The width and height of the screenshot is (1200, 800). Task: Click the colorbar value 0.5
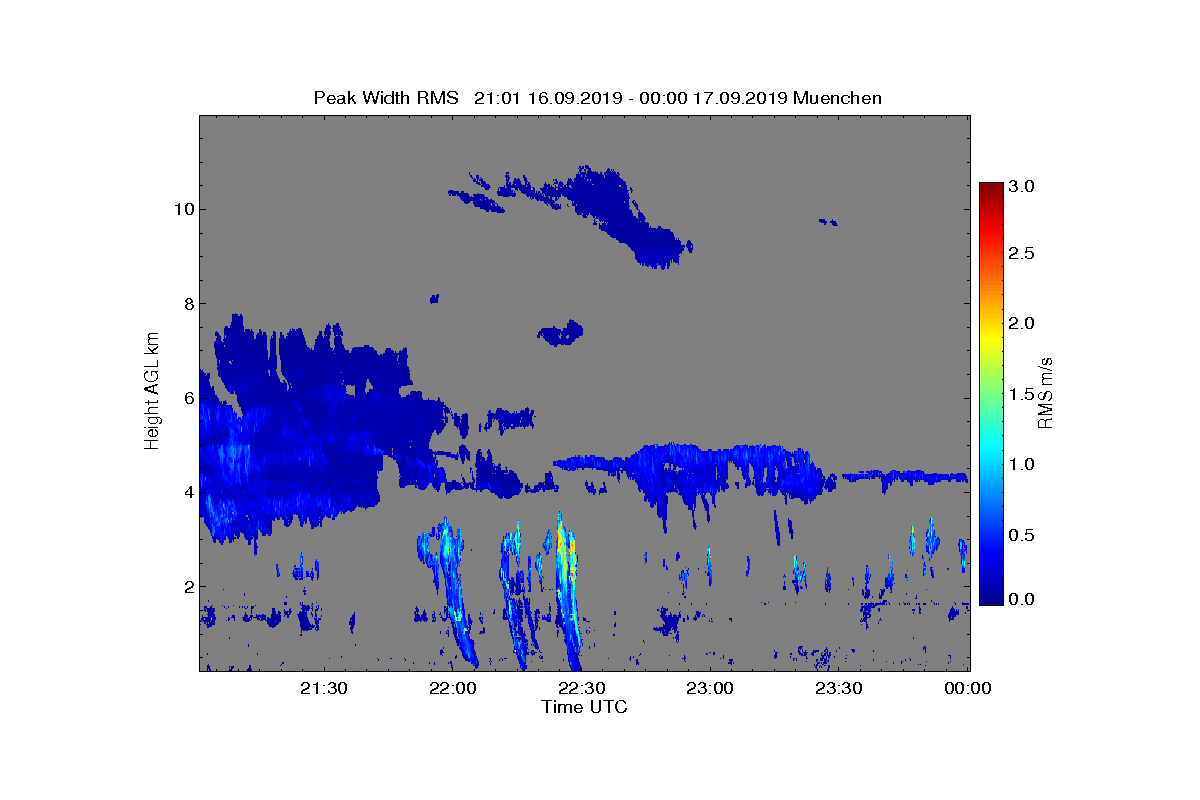(1021, 535)
